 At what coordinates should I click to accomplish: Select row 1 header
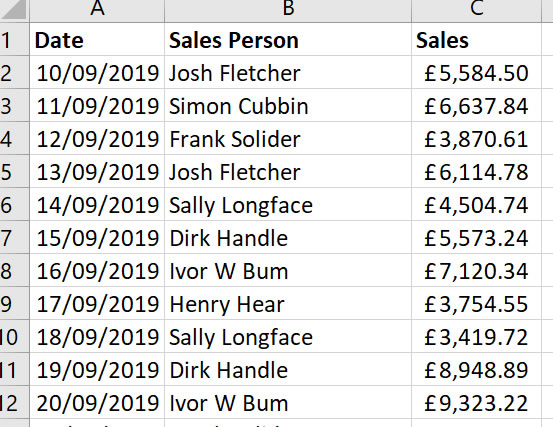point(14,39)
